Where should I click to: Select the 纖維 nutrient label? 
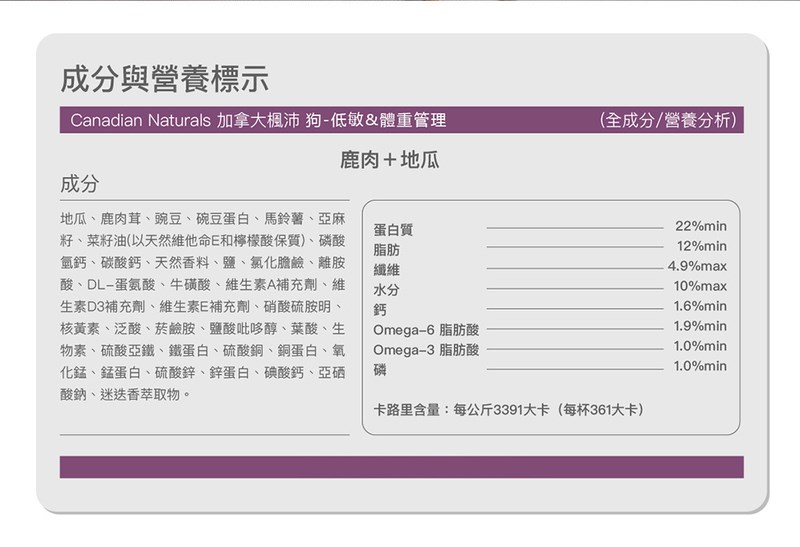pos(386,268)
